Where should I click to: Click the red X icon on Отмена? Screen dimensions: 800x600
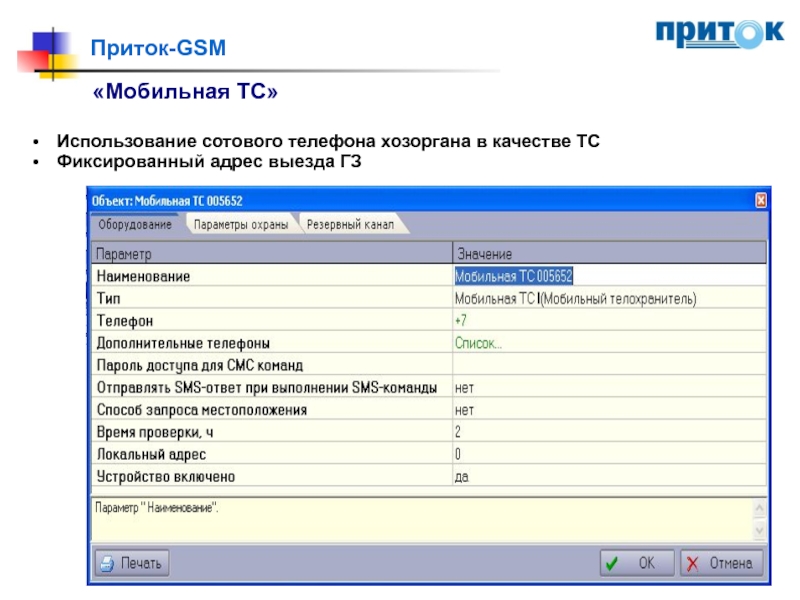[x=692, y=564]
